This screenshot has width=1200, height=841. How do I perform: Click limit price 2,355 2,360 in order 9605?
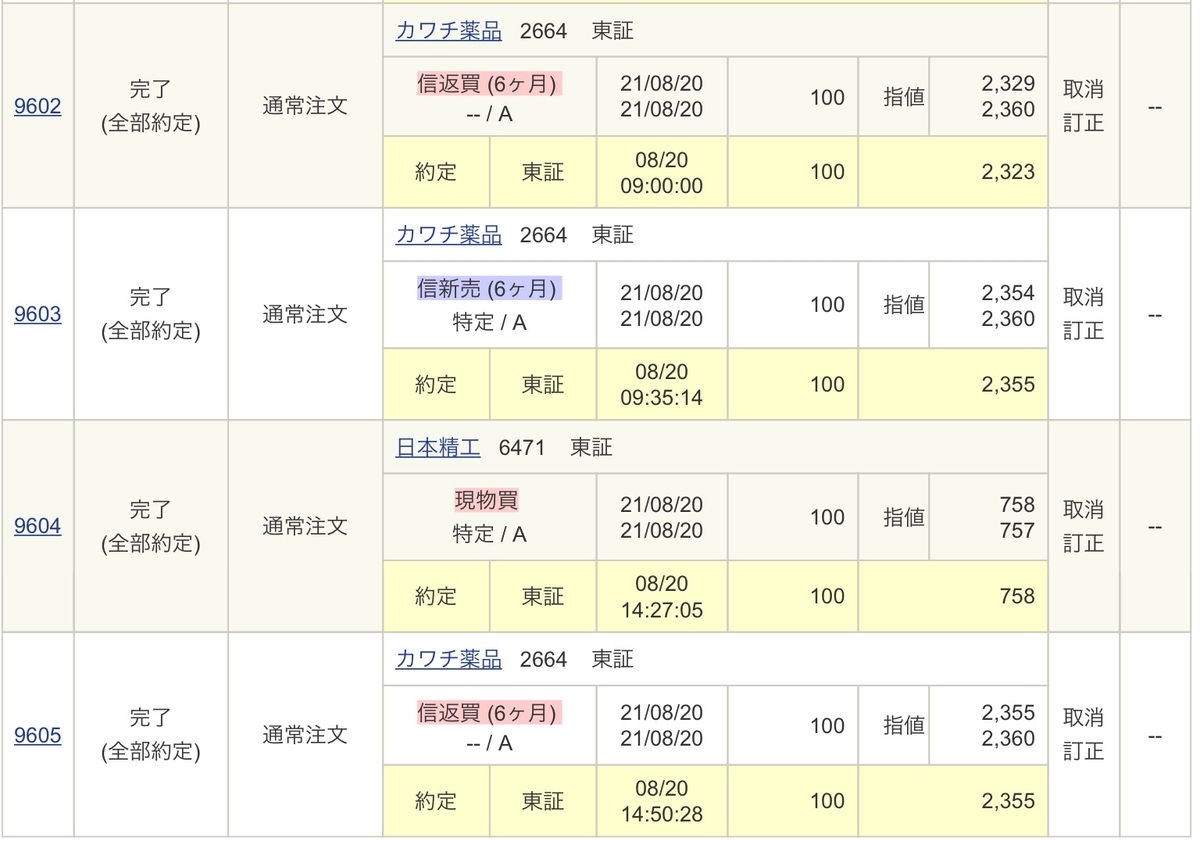pos(1008,726)
